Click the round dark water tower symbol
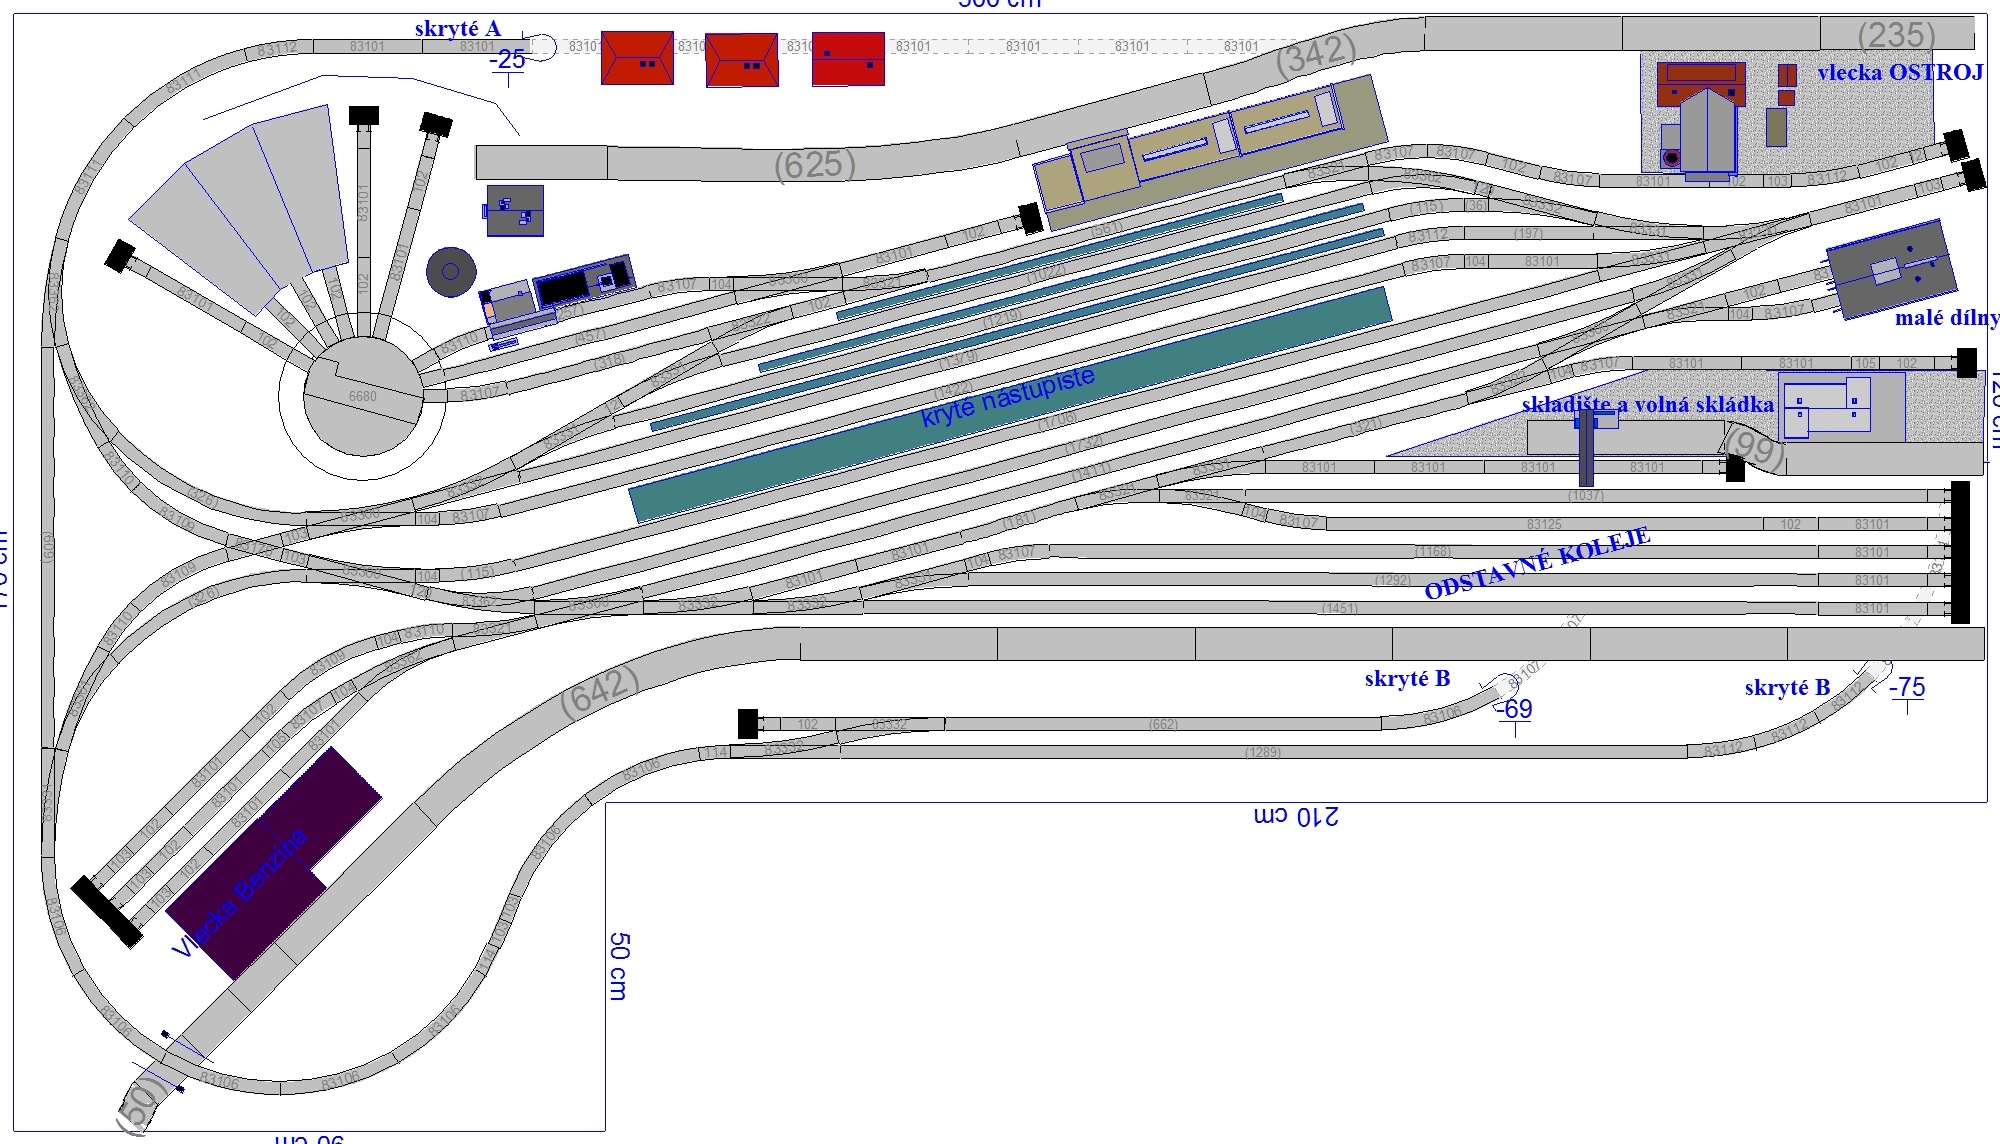This screenshot has height=1144, width=2000. [450, 271]
